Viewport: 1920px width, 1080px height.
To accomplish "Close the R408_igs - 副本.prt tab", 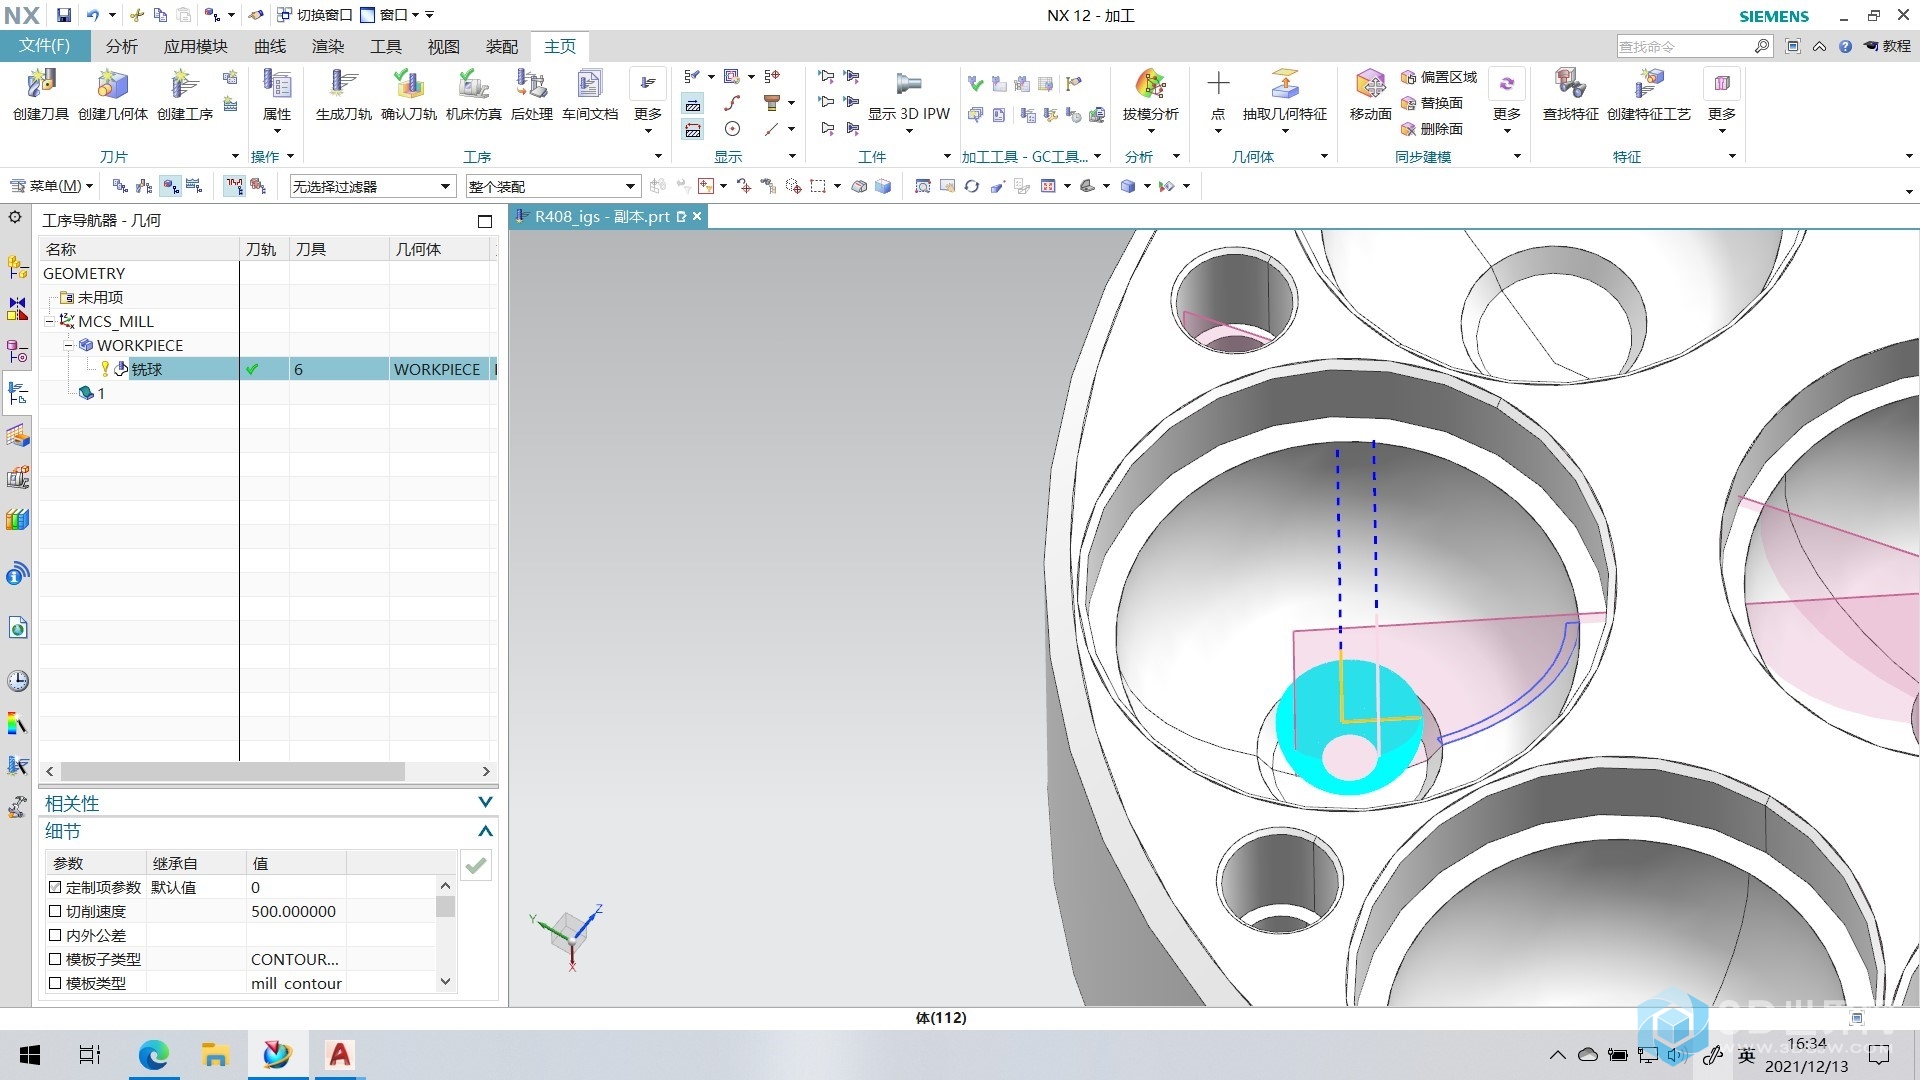I will [x=697, y=216].
